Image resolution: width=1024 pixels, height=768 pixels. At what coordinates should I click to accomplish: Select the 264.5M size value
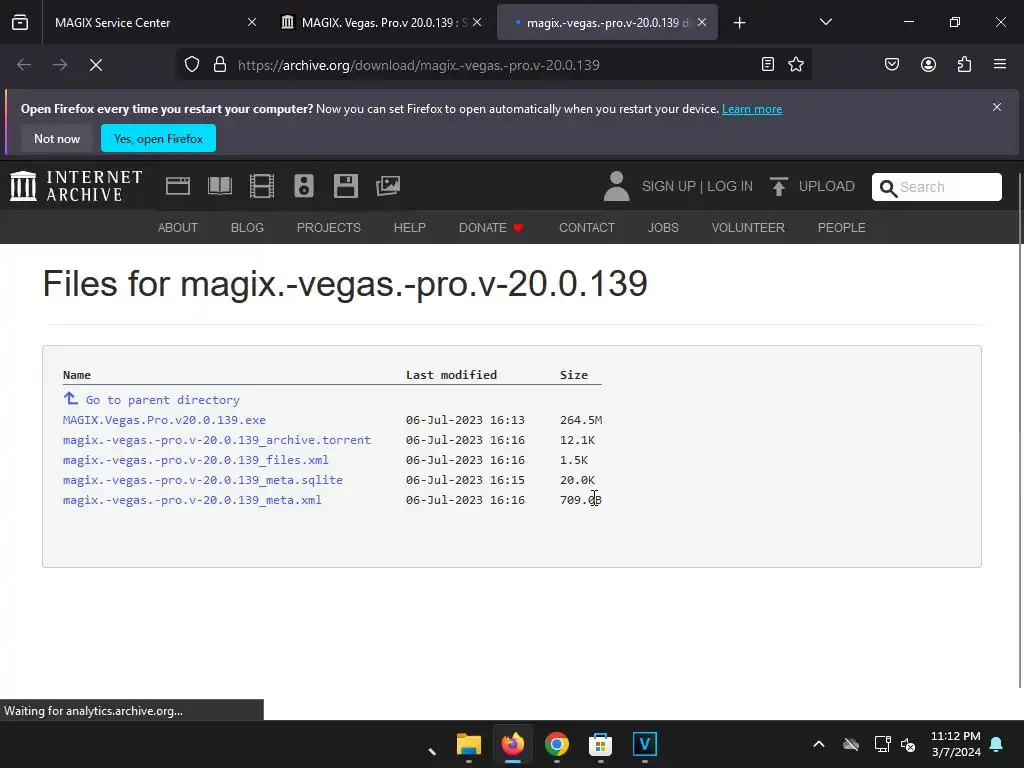click(x=581, y=420)
